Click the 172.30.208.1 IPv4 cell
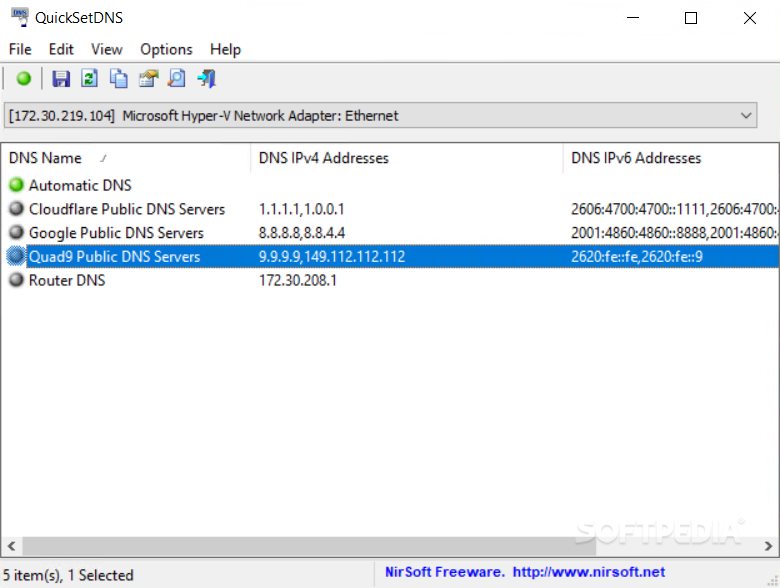The height and width of the screenshot is (588, 780). click(297, 281)
